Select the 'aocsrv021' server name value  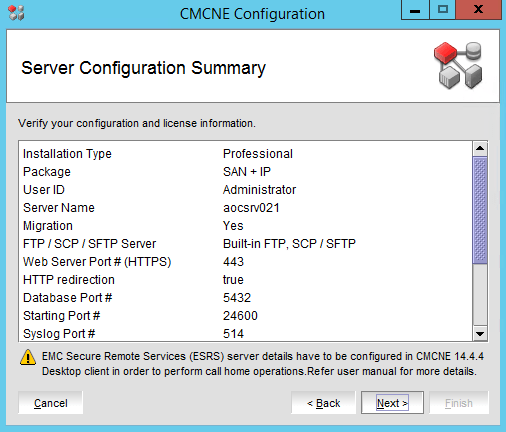point(251,208)
